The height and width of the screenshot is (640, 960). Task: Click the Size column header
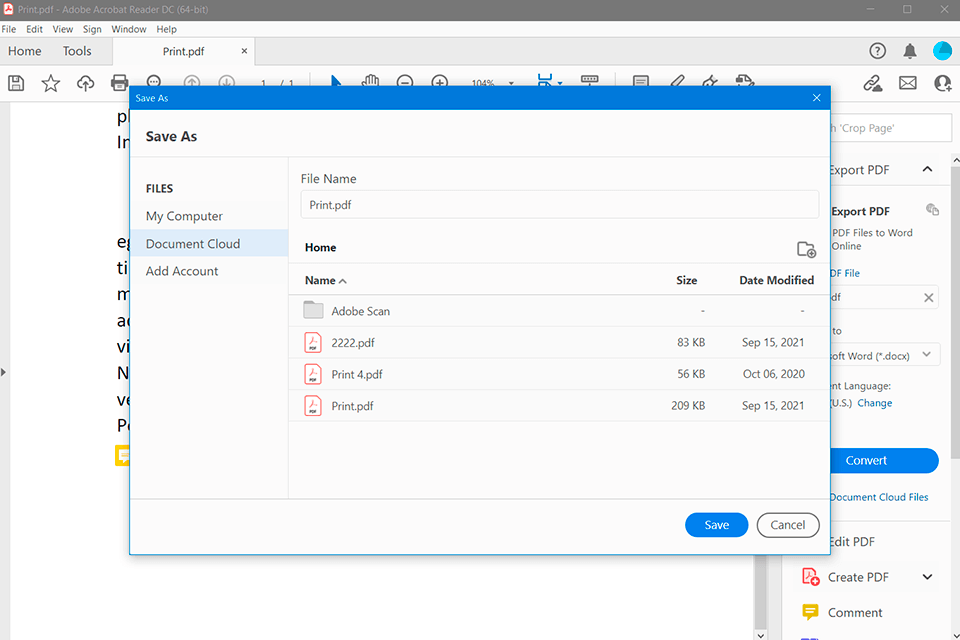(686, 280)
